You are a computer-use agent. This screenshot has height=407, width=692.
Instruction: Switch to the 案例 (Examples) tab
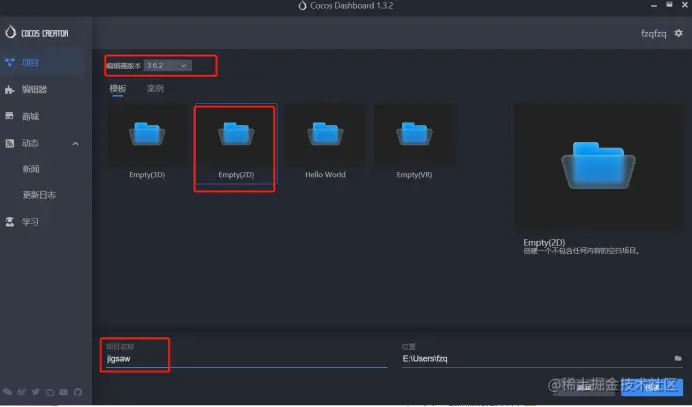(x=155, y=89)
